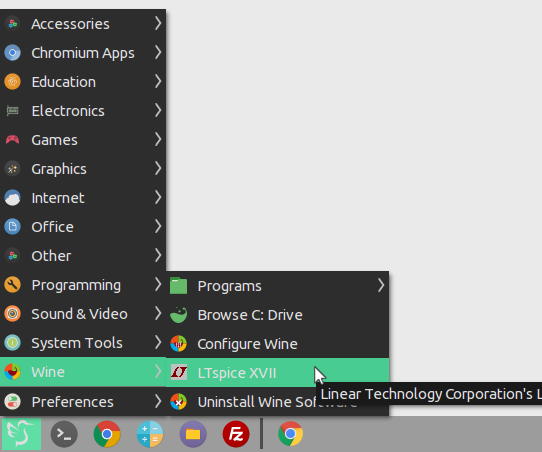Click the green Programs folder icon
The width and height of the screenshot is (542, 452).
[x=179, y=286]
